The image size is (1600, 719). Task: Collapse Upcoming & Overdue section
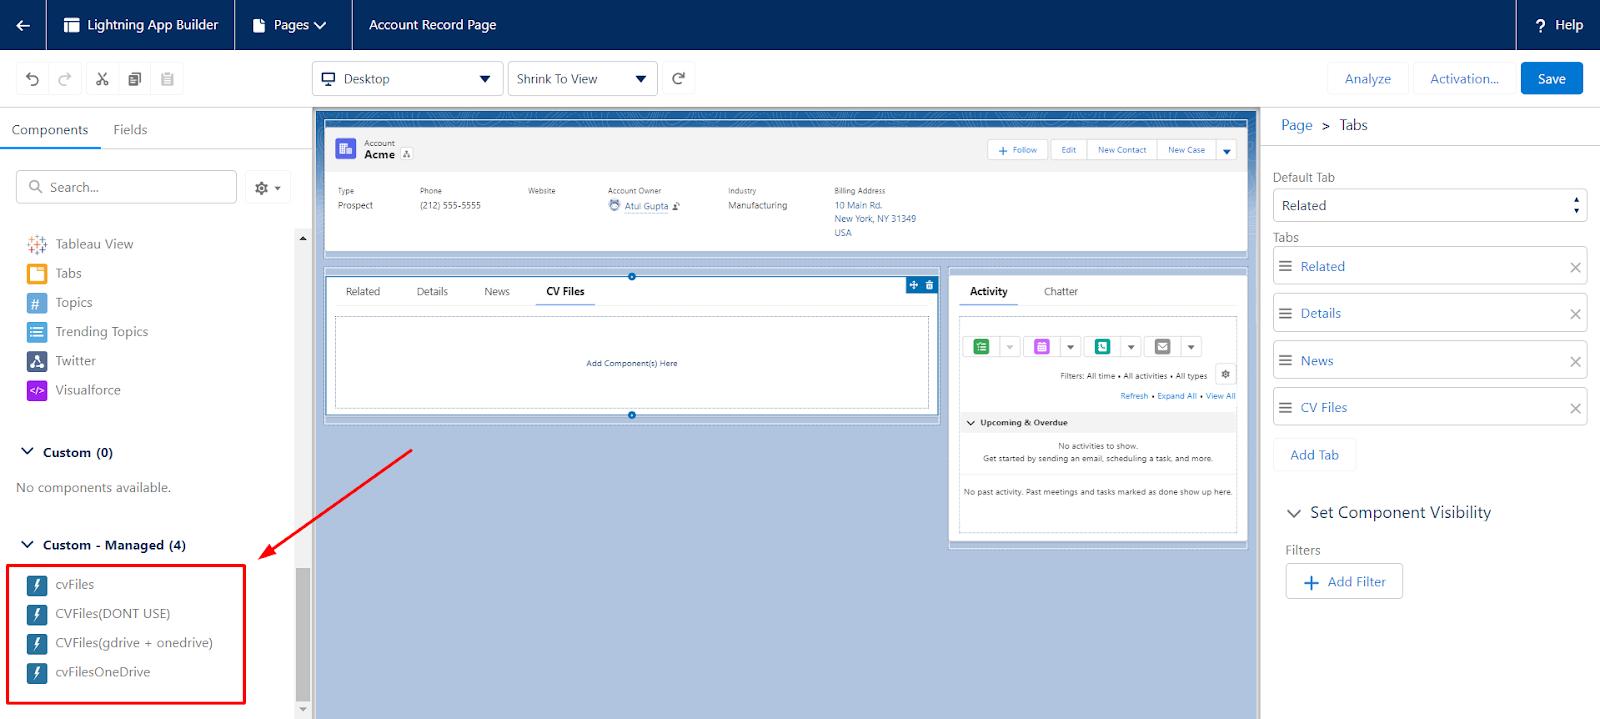click(970, 423)
